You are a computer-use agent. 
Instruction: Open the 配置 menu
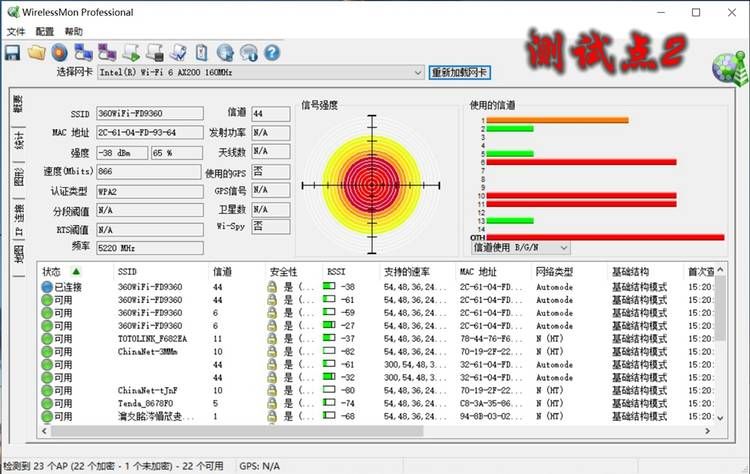44,32
